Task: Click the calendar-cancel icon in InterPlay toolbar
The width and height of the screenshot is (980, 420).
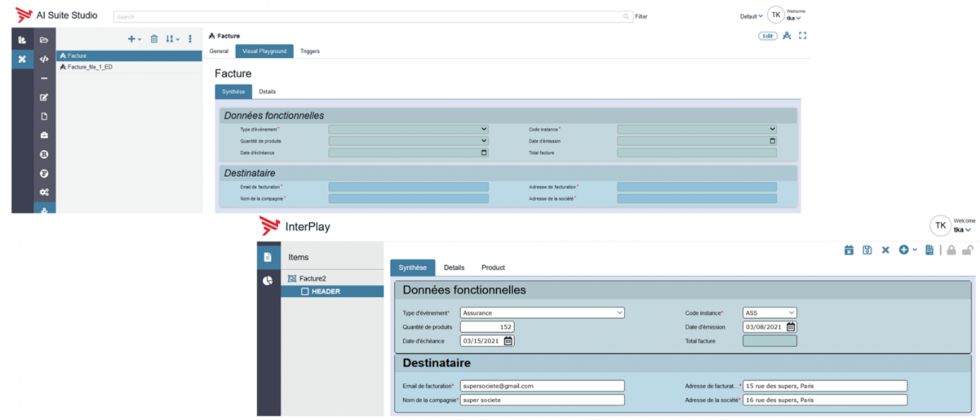Action: click(x=849, y=250)
